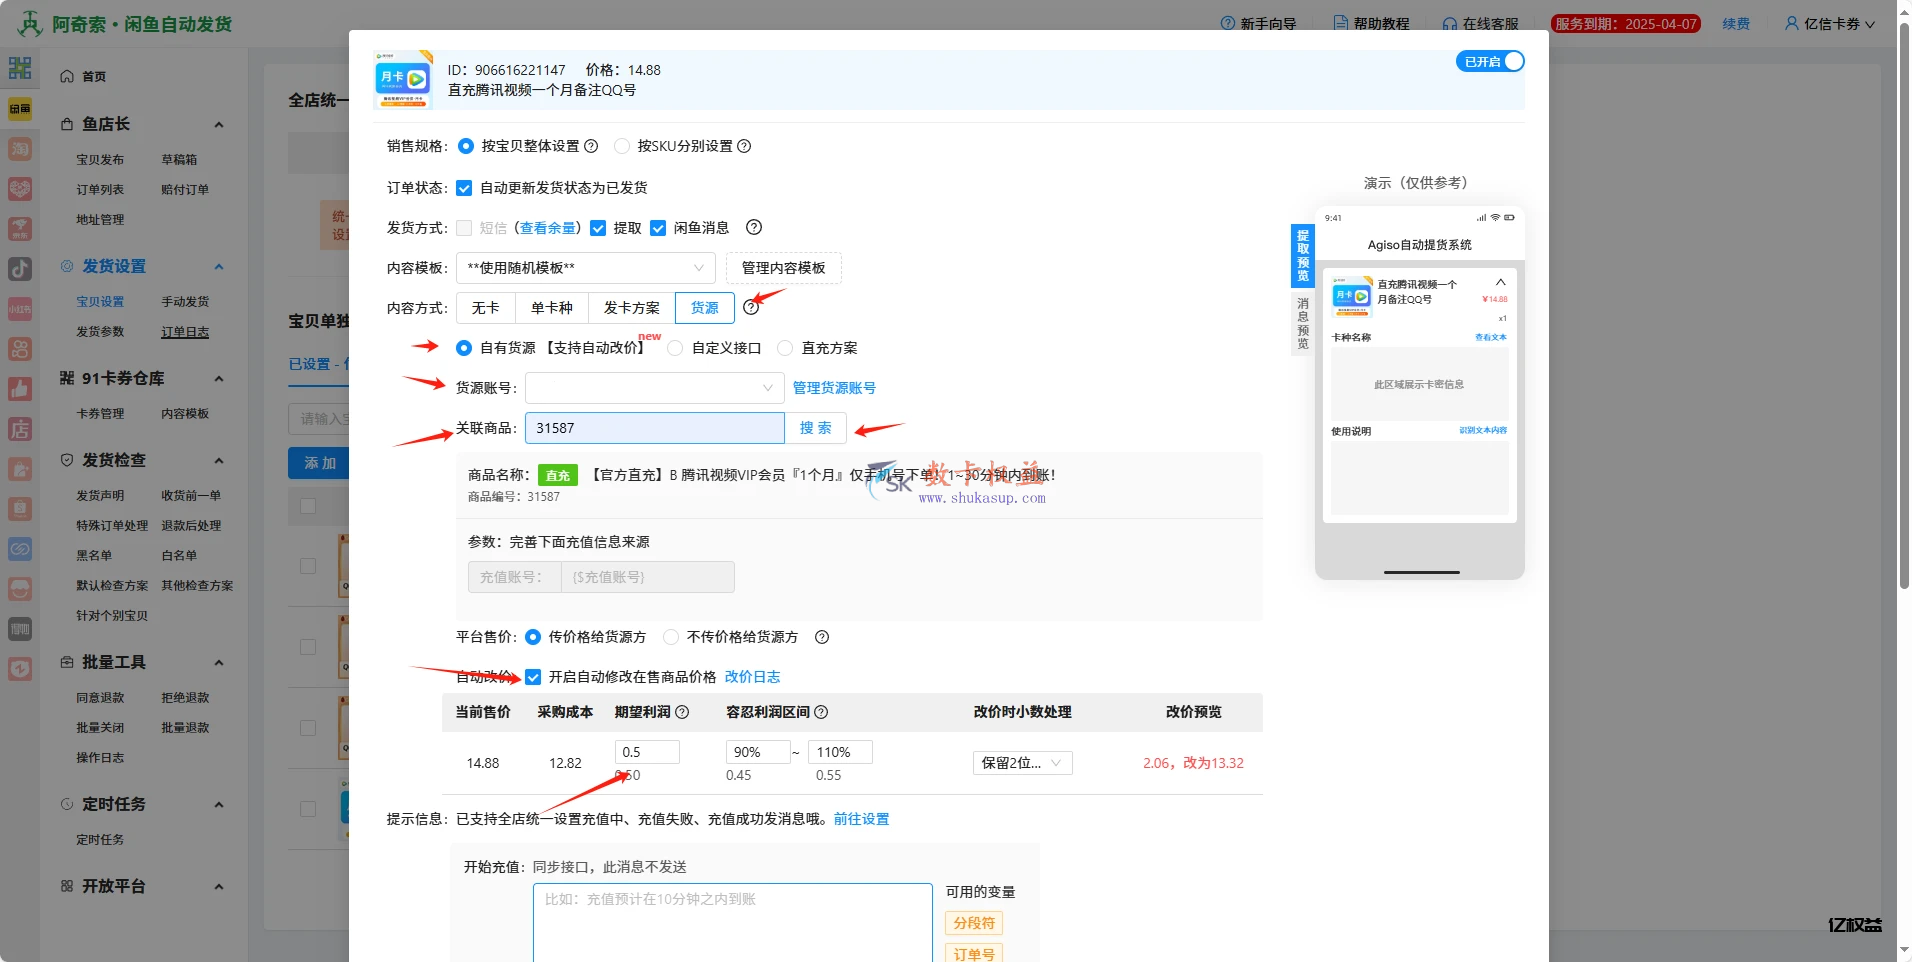This screenshot has height=962, width=1912.
Task: Click the 首页 home icon in sidebar
Action: click(67, 76)
